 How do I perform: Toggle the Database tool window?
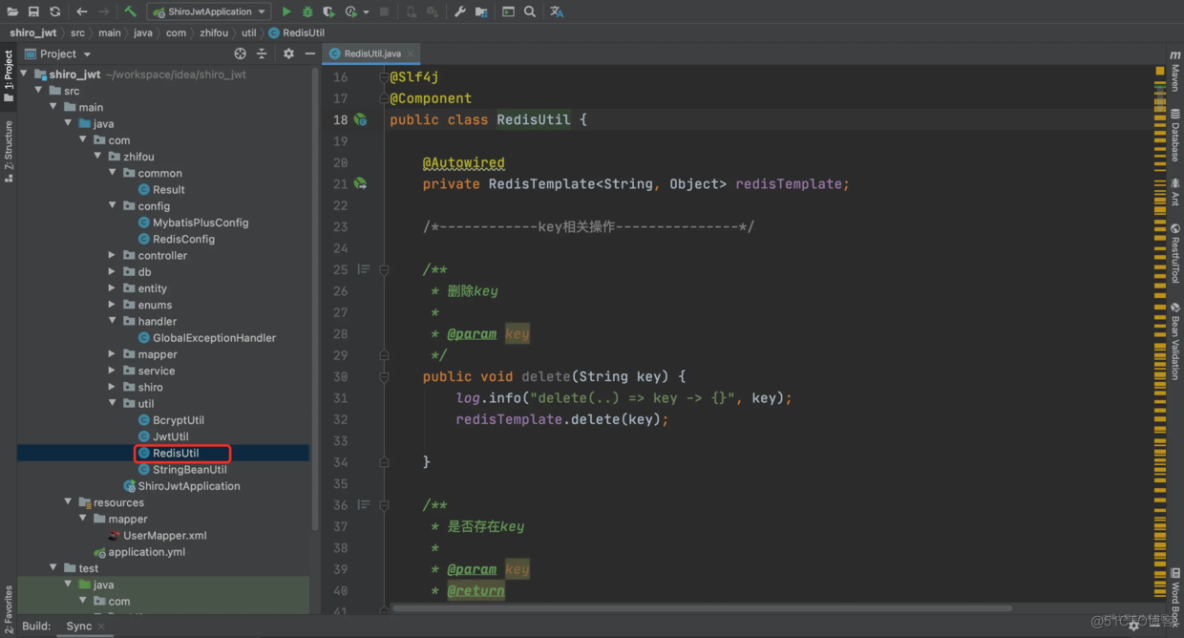click(1175, 135)
